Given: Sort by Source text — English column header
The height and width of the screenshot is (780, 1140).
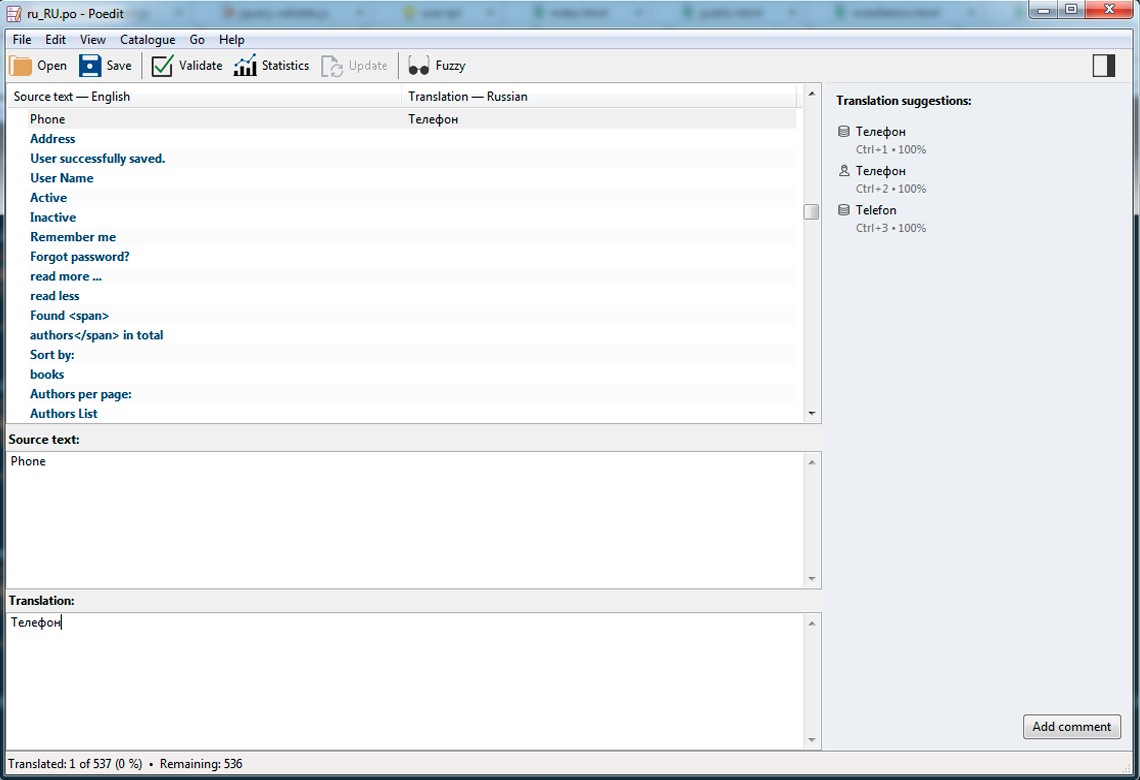Looking at the screenshot, I should tap(200, 97).
